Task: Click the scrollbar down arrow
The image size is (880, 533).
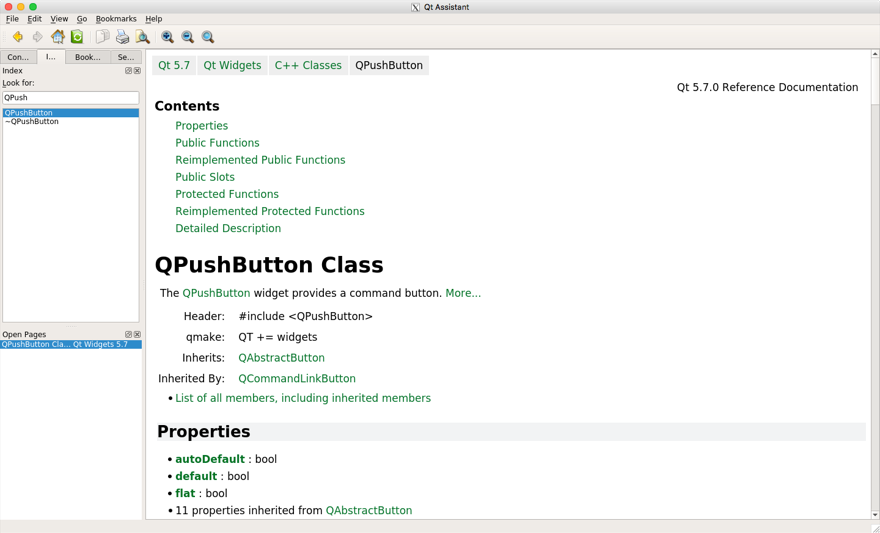Action: 875,514
